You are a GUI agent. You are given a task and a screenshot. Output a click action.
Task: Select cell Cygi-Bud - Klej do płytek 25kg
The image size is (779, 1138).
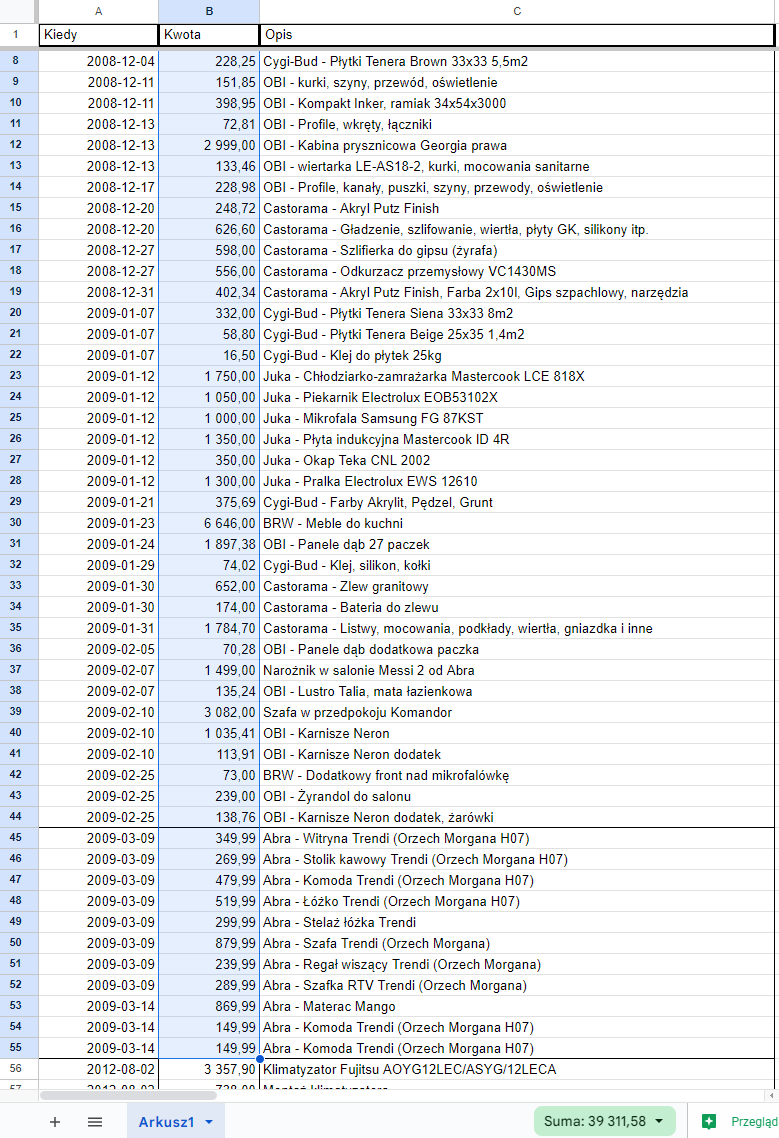pyautogui.click(x=517, y=356)
